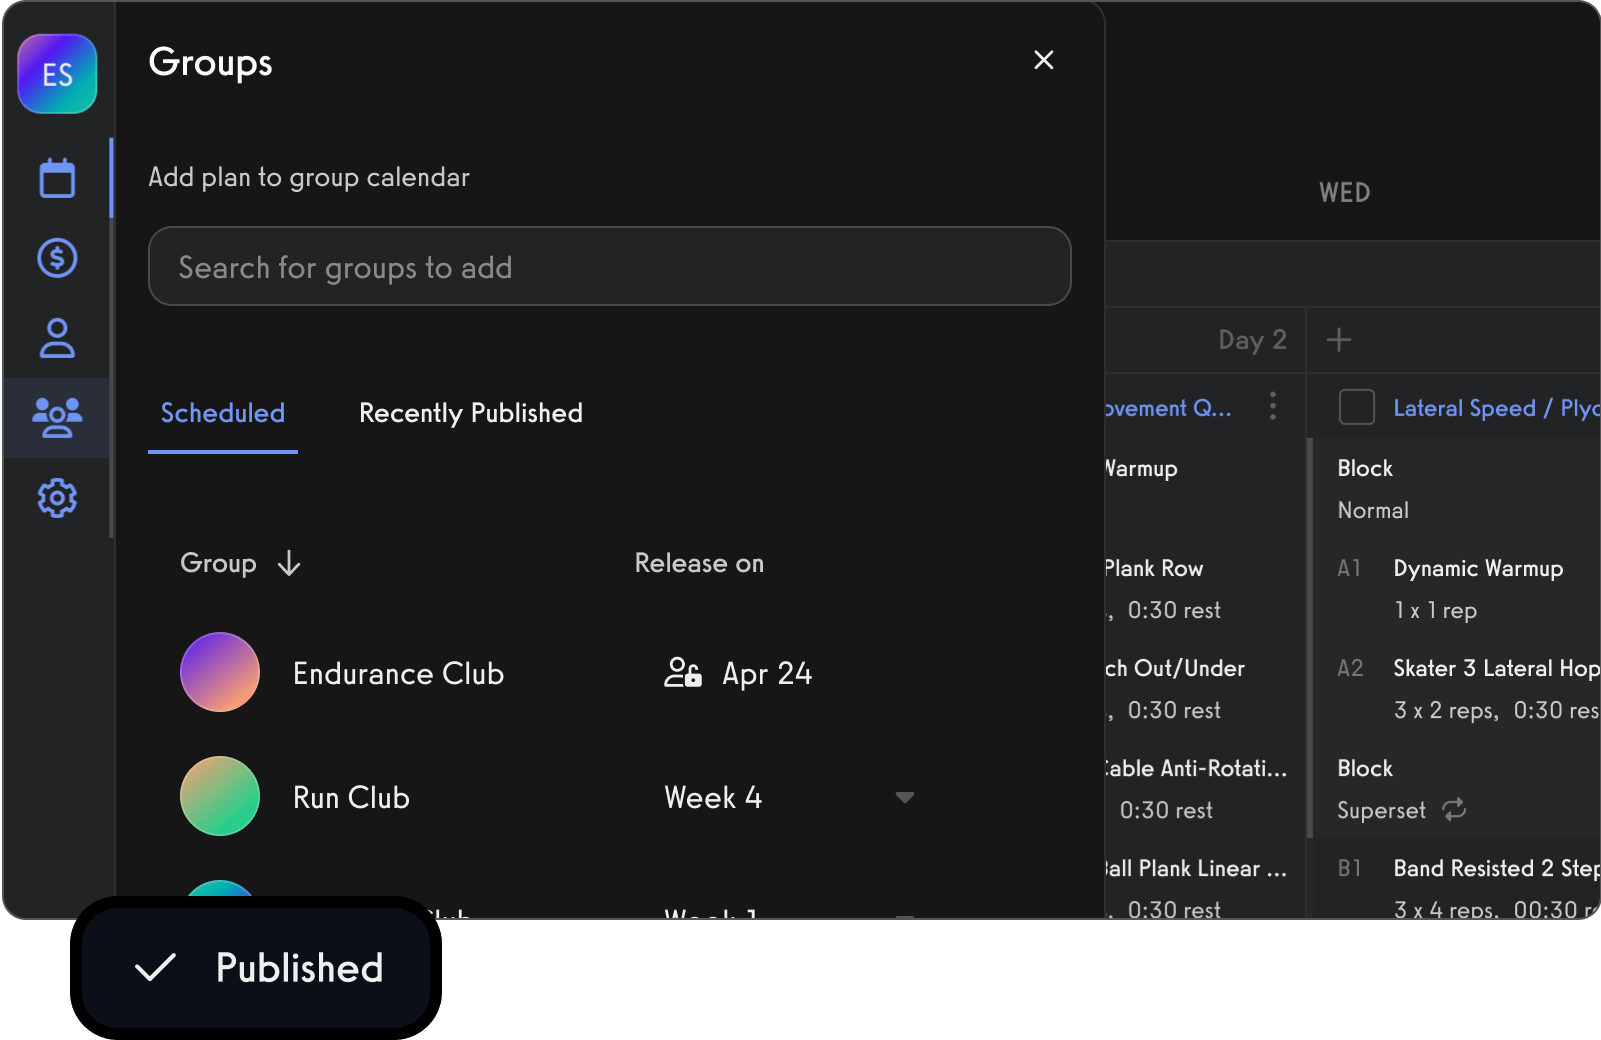Switch to the Scheduled tab
The image size is (1601, 1040).
click(x=222, y=413)
